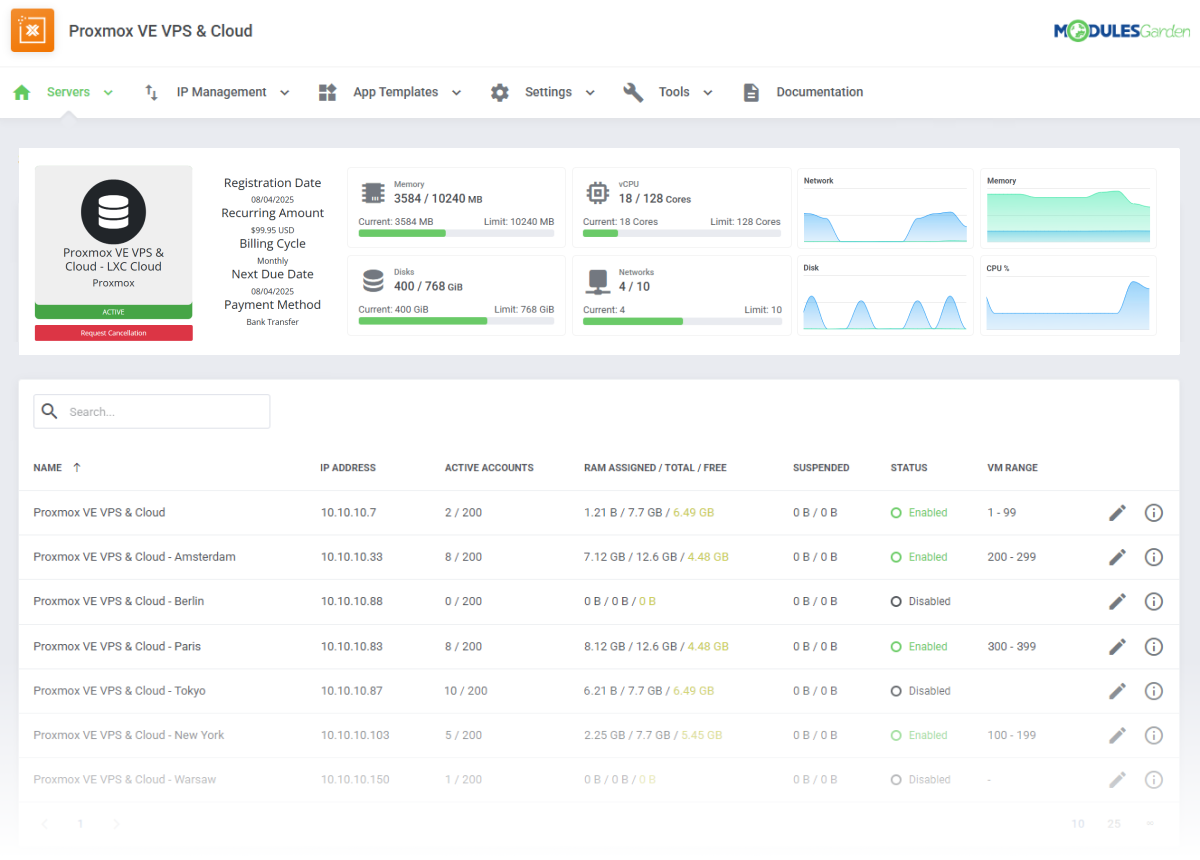Click the App Templates grid icon
Viewport: 1200px width, 860px height.
pyautogui.click(x=327, y=92)
